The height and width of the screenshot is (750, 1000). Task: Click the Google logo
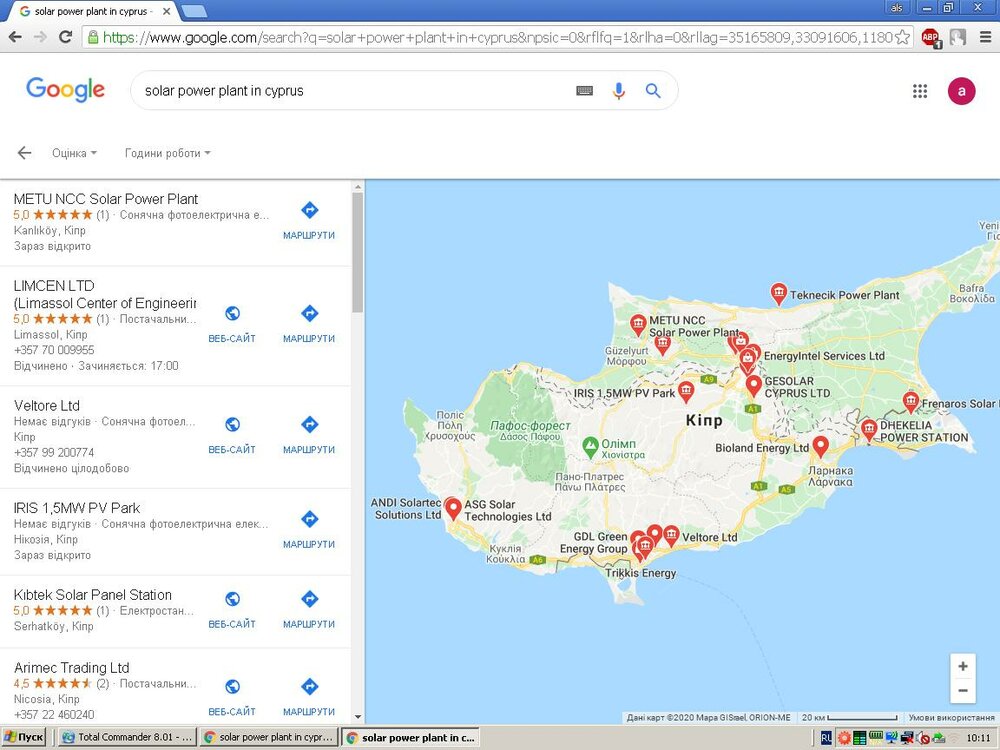[x=65, y=90]
